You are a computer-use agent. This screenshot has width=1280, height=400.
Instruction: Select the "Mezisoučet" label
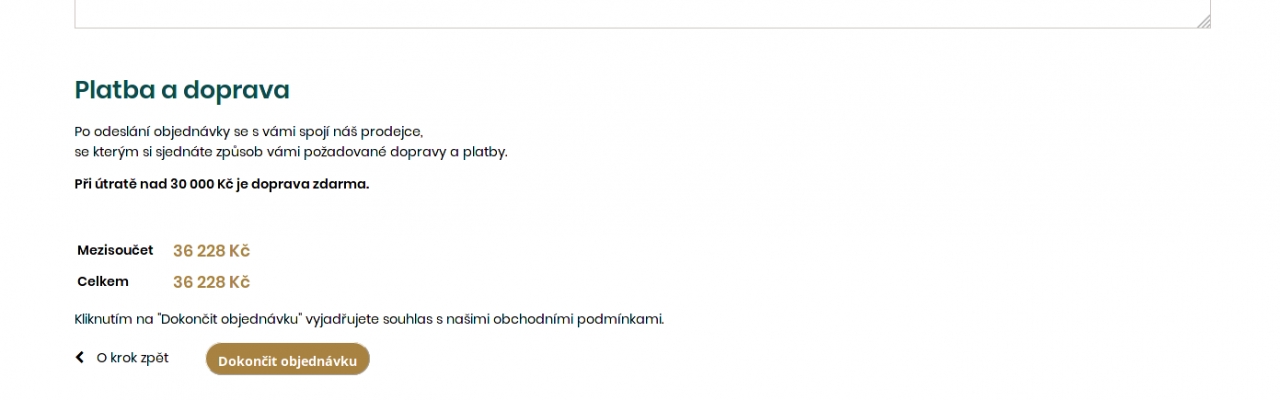115,250
